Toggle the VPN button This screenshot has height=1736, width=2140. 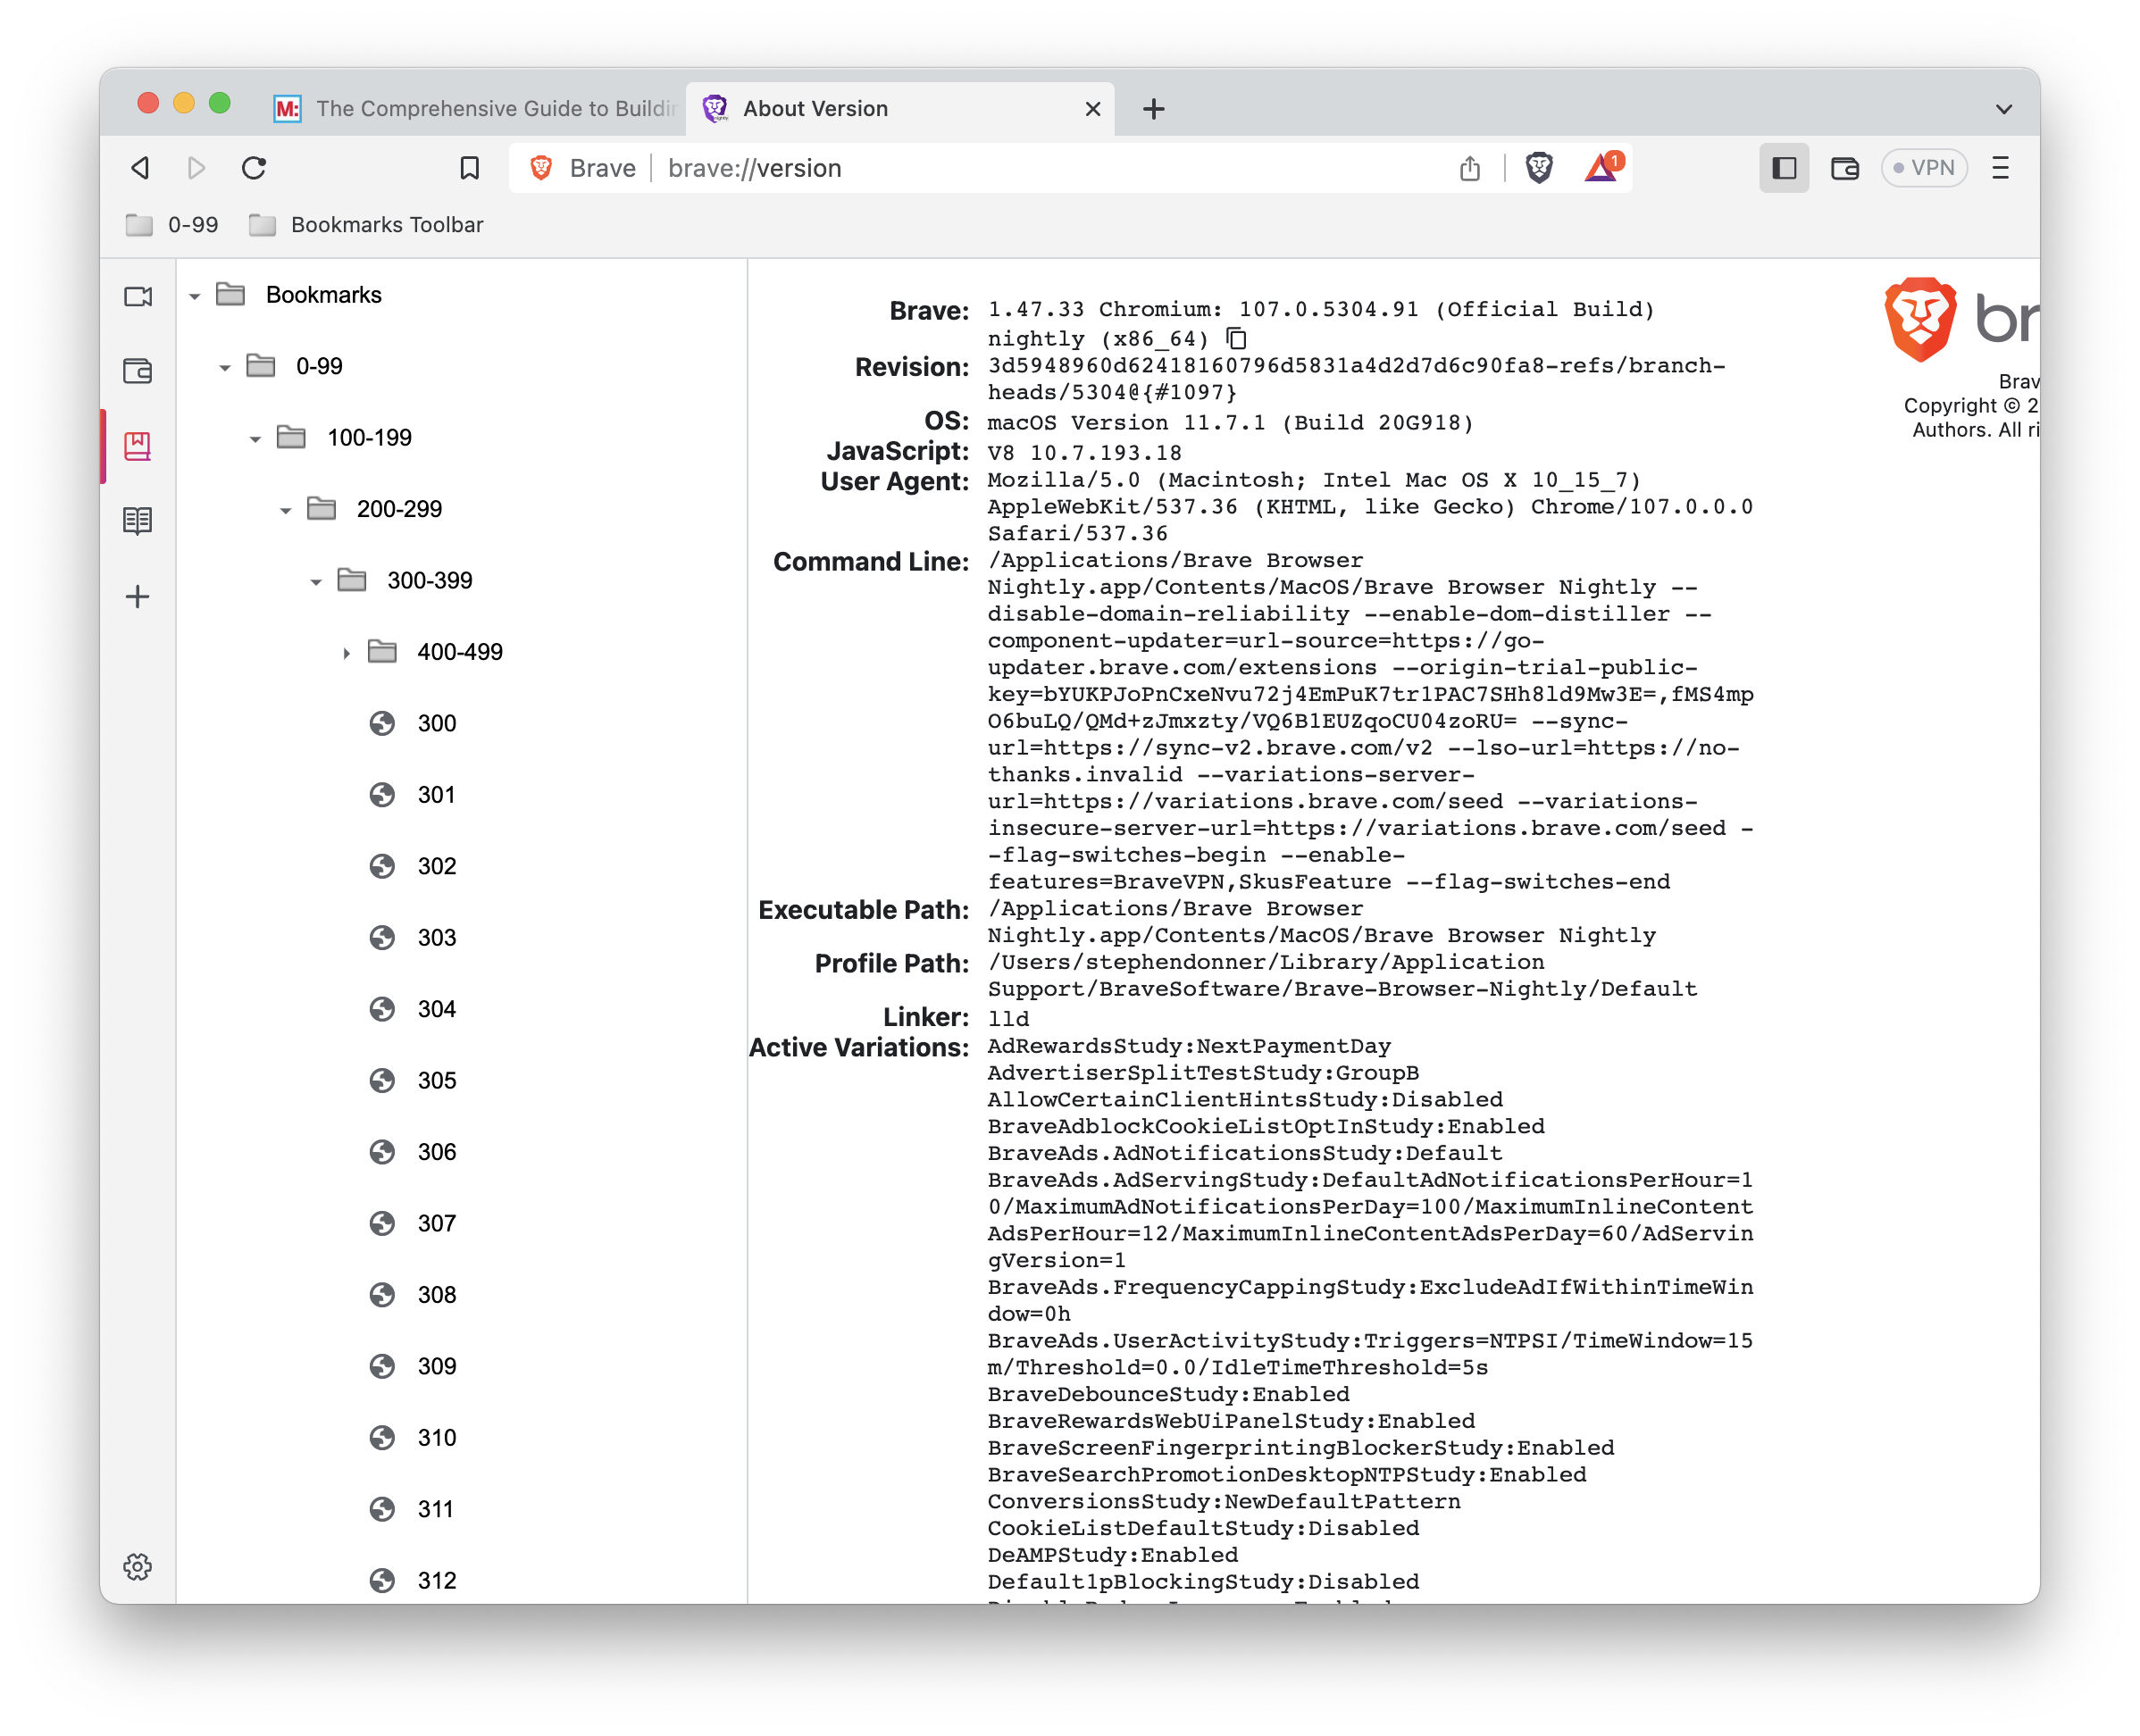pos(1923,168)
